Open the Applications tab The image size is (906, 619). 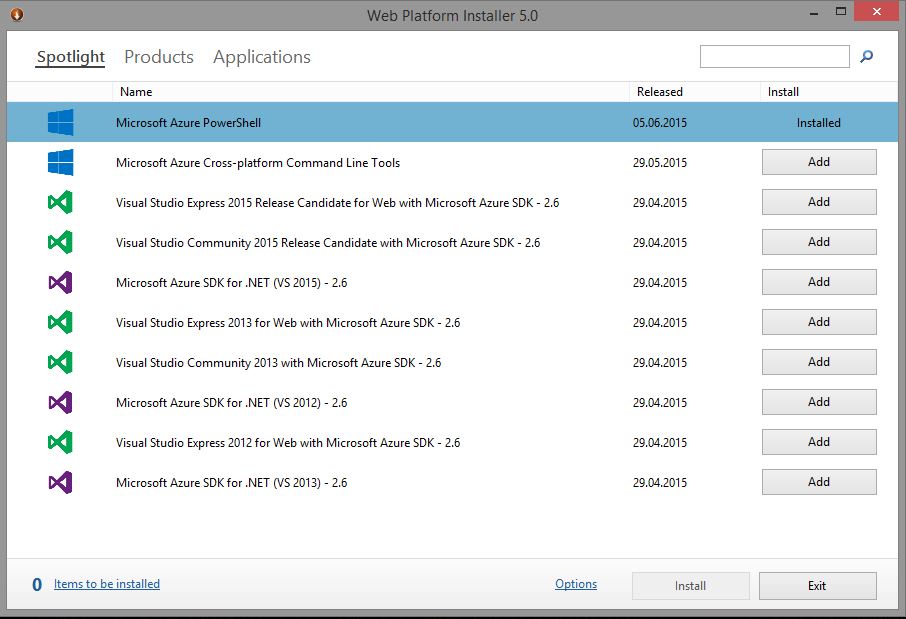coord(262,57)
